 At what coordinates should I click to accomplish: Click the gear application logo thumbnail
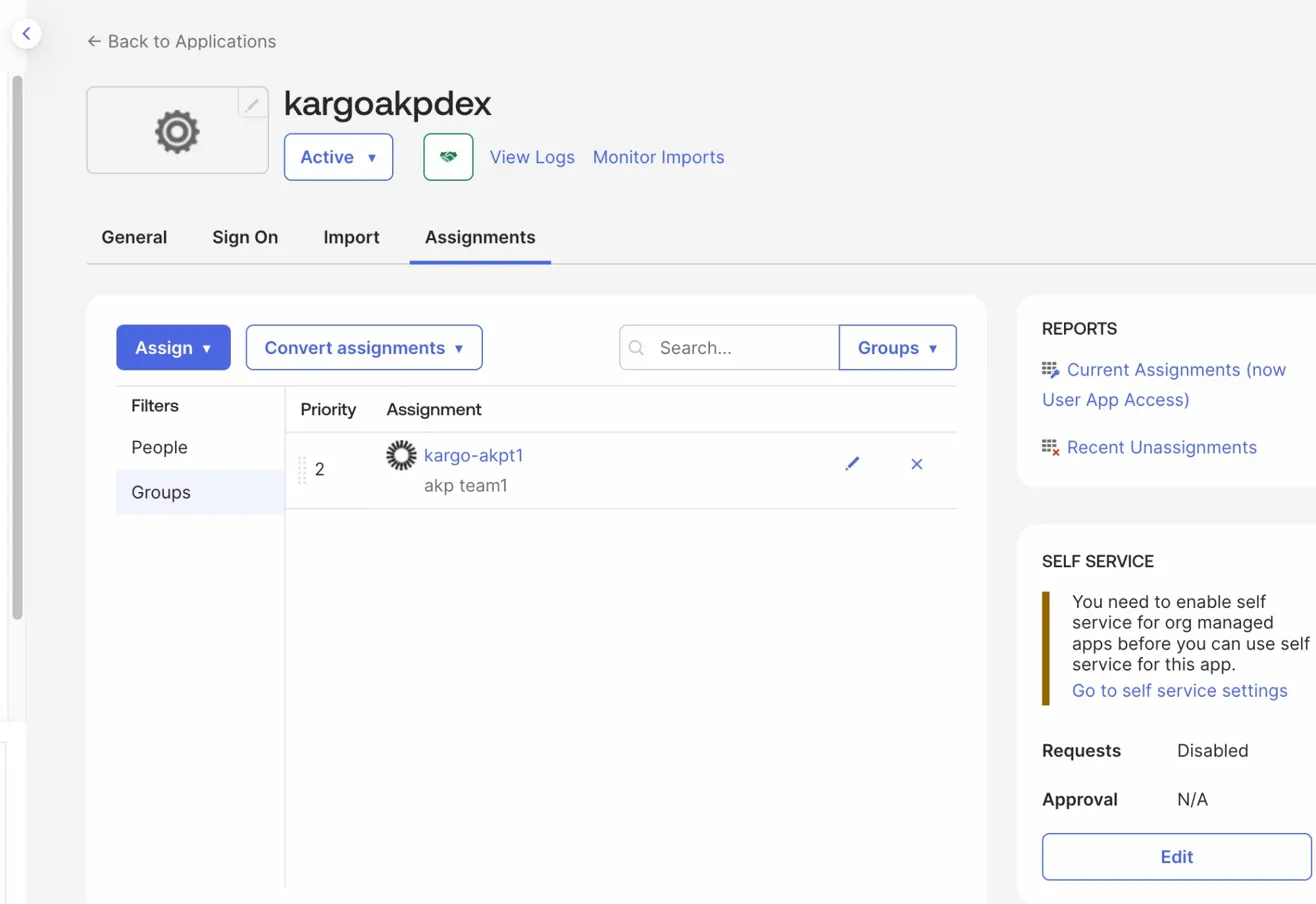point(177,130)
